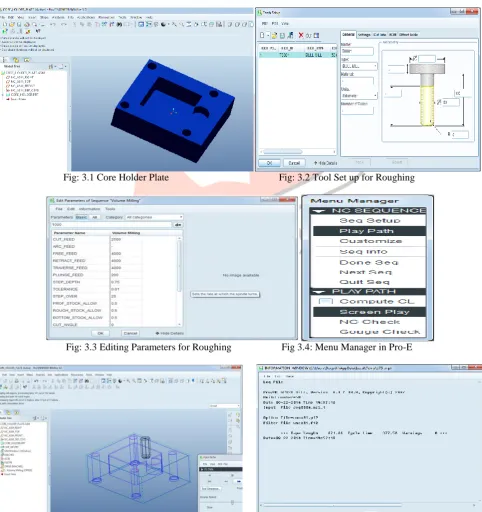The height and width of the screenshot is (512, 482).
Task: Click Undo arrow in Core Holder Plate toolbar
Action: (x=53, y=24)
